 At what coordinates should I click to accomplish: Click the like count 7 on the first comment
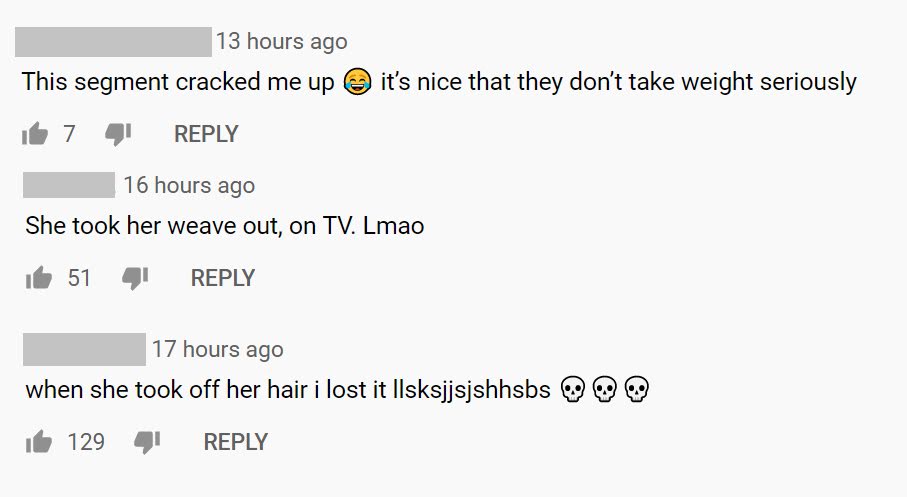69,134
